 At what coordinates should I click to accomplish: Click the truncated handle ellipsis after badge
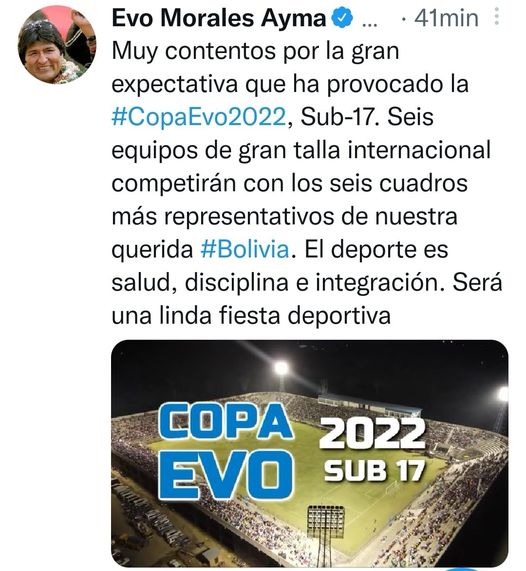coord(370,24)
